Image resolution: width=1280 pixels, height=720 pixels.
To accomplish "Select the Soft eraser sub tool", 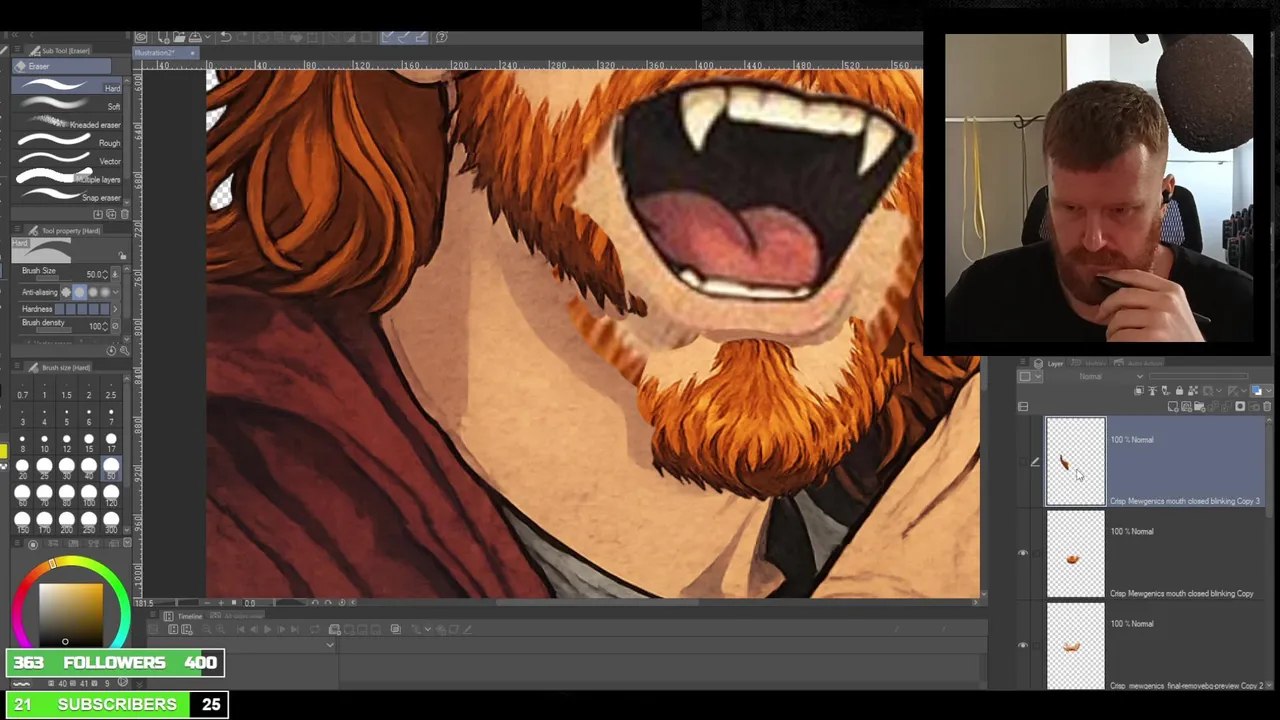I will tap(67, 105).
